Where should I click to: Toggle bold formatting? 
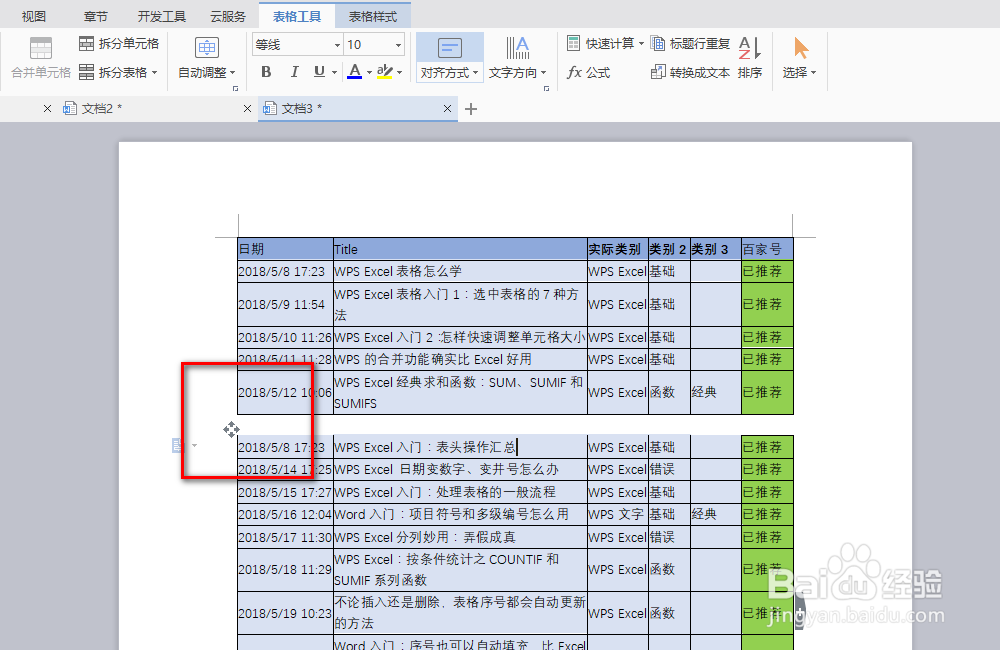[267, 71]
